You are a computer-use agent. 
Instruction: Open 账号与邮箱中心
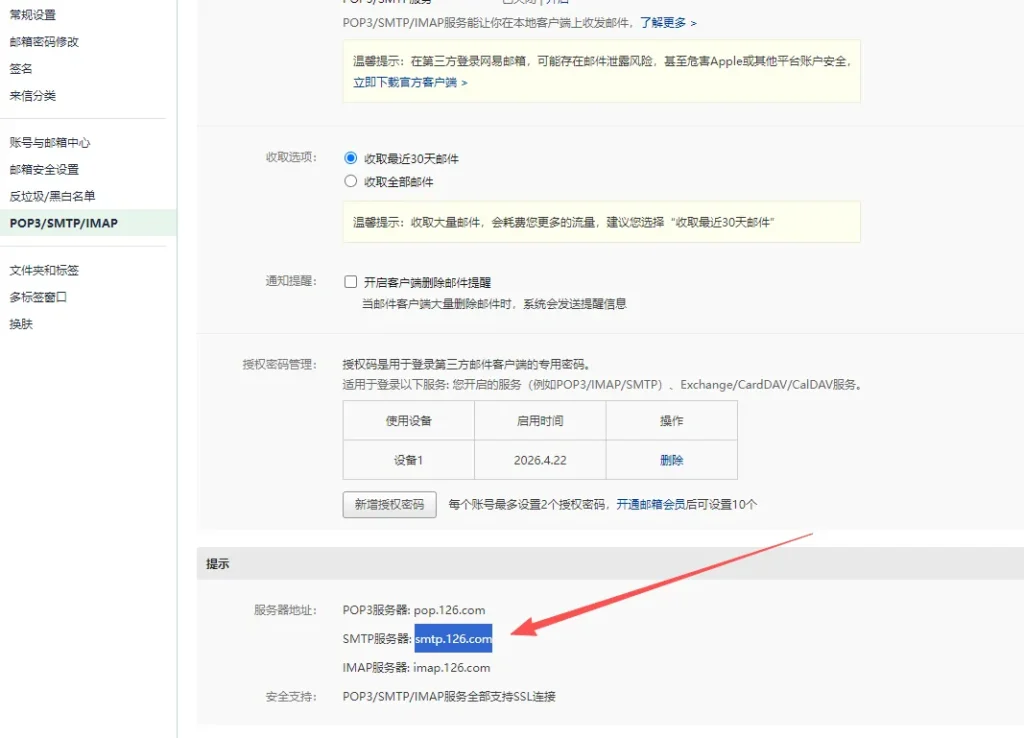coord(50,143)
